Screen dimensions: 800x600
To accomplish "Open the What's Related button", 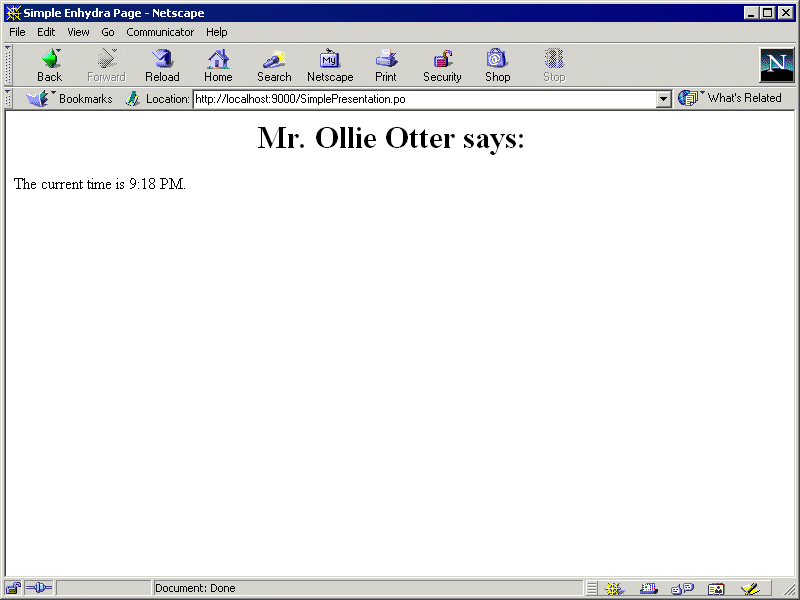I will (730, 98).
